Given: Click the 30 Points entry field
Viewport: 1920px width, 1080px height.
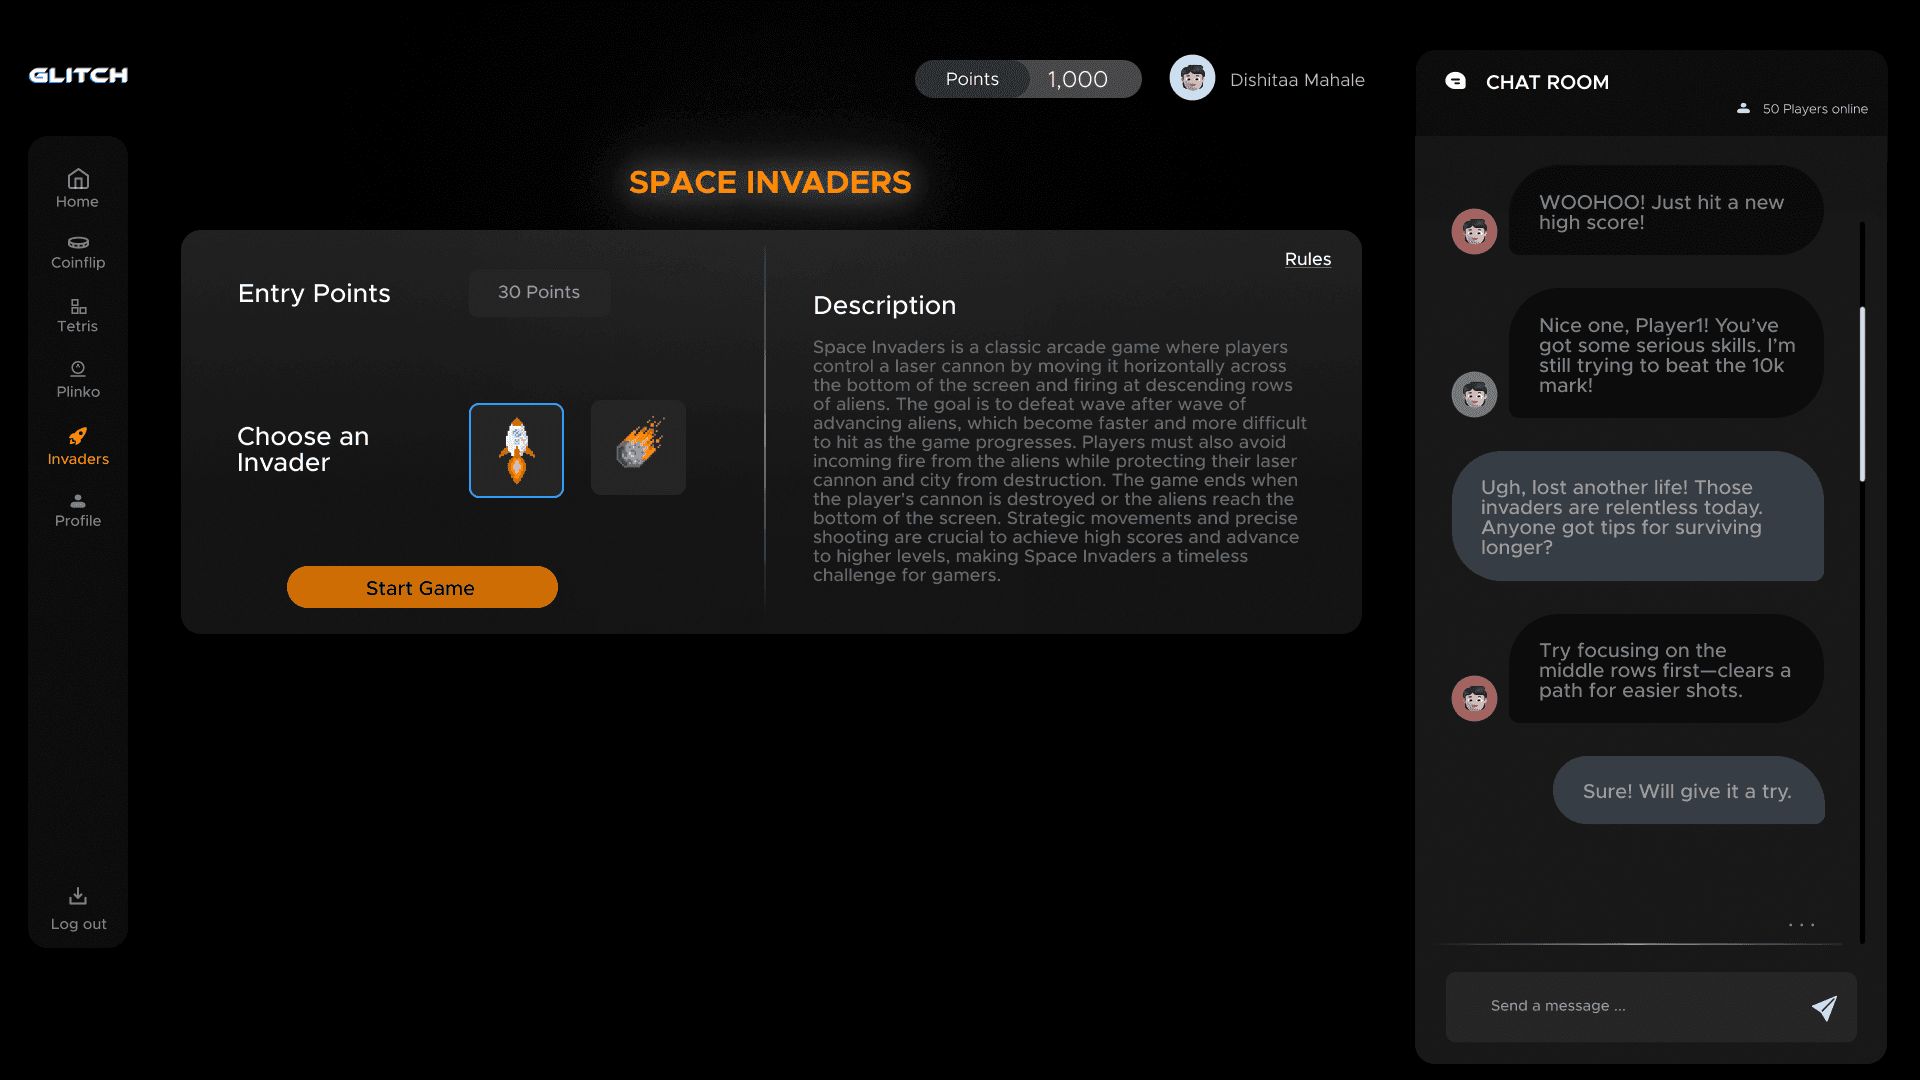Looking at the screenshot, I should click(539, 292).
